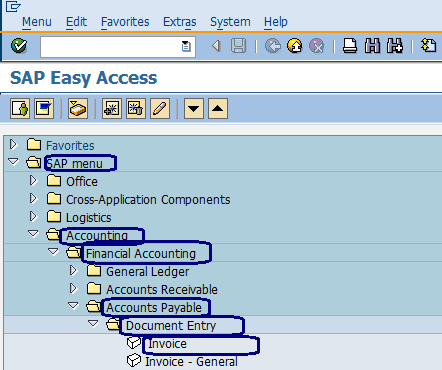The height and width of the screenshot is (370, 442).
Task: Click the Cancel red X icon
Action: coord(317,46)
